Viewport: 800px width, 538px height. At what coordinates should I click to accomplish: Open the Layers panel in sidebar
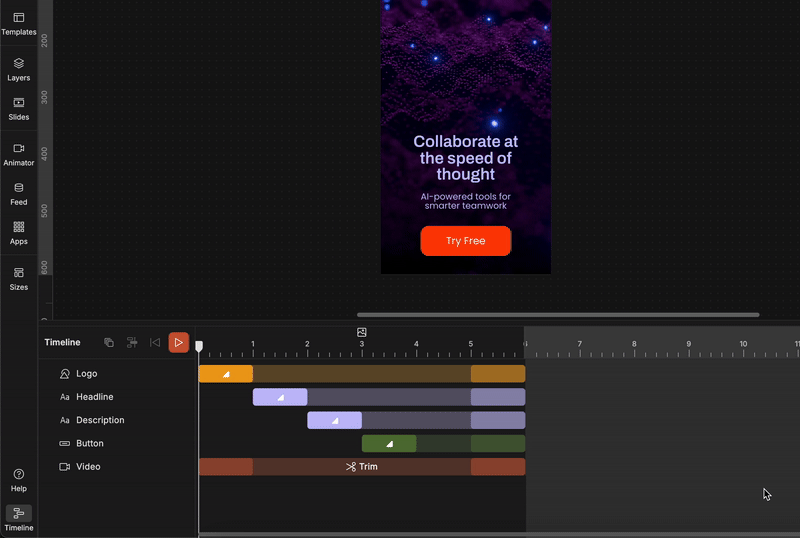tap(18, 69)
